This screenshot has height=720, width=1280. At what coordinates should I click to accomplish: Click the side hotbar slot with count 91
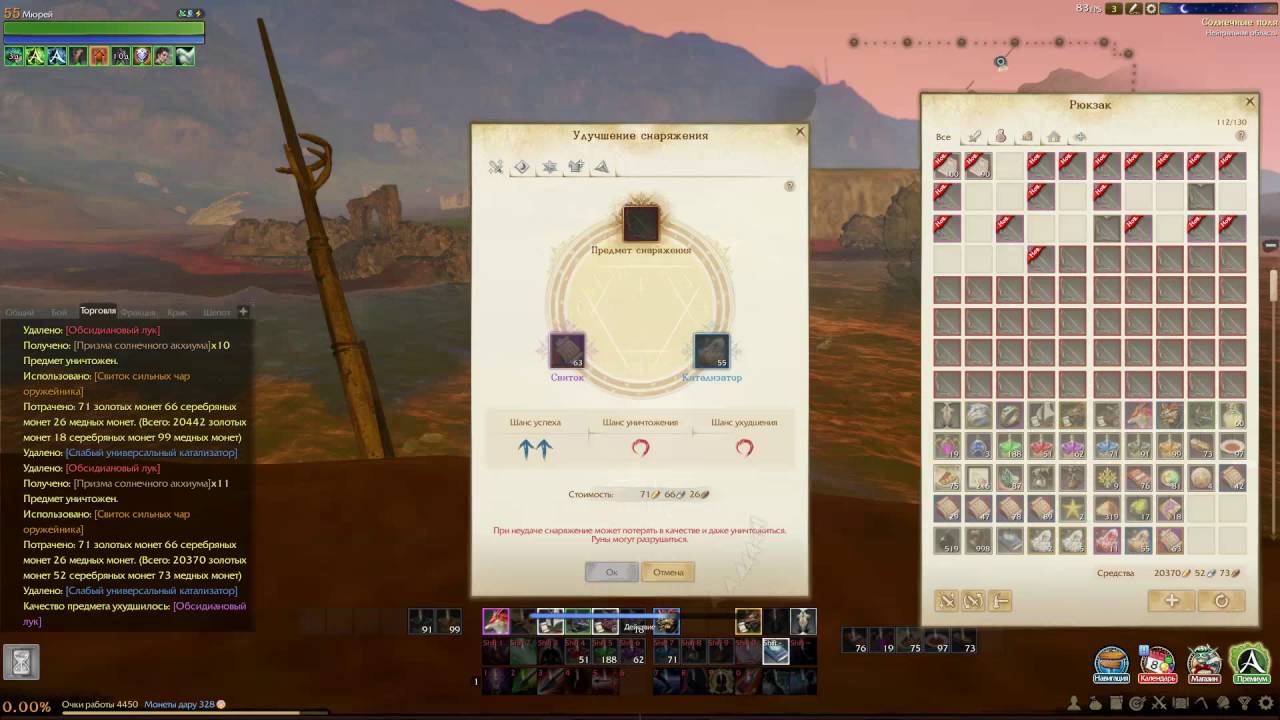click(x=422, y=622)
